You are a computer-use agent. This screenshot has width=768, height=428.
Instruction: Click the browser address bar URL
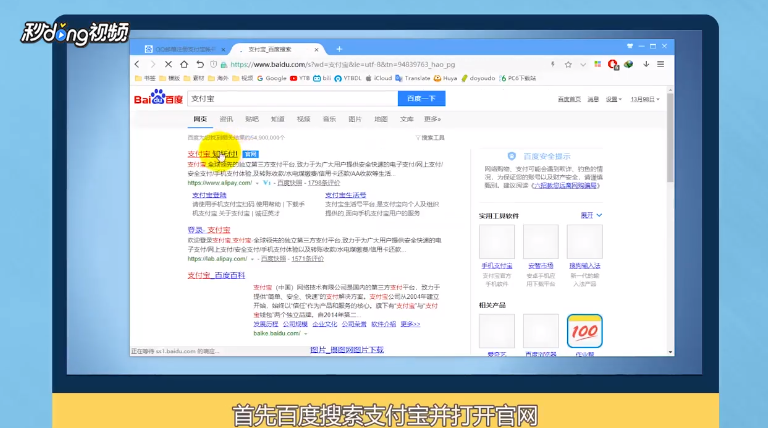click(x=342, y=65)
